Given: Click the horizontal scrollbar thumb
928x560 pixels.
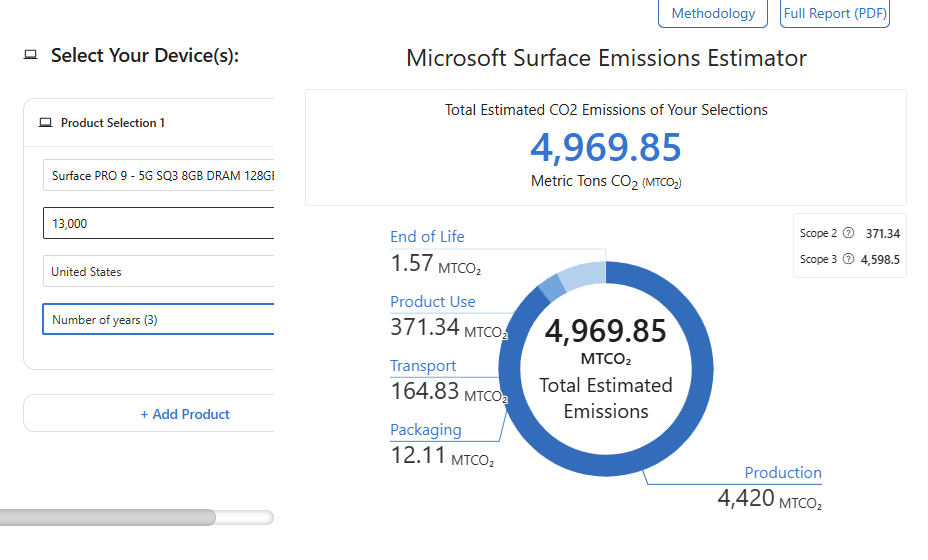Looking at the screenshot, I should [x=108, y=517].
